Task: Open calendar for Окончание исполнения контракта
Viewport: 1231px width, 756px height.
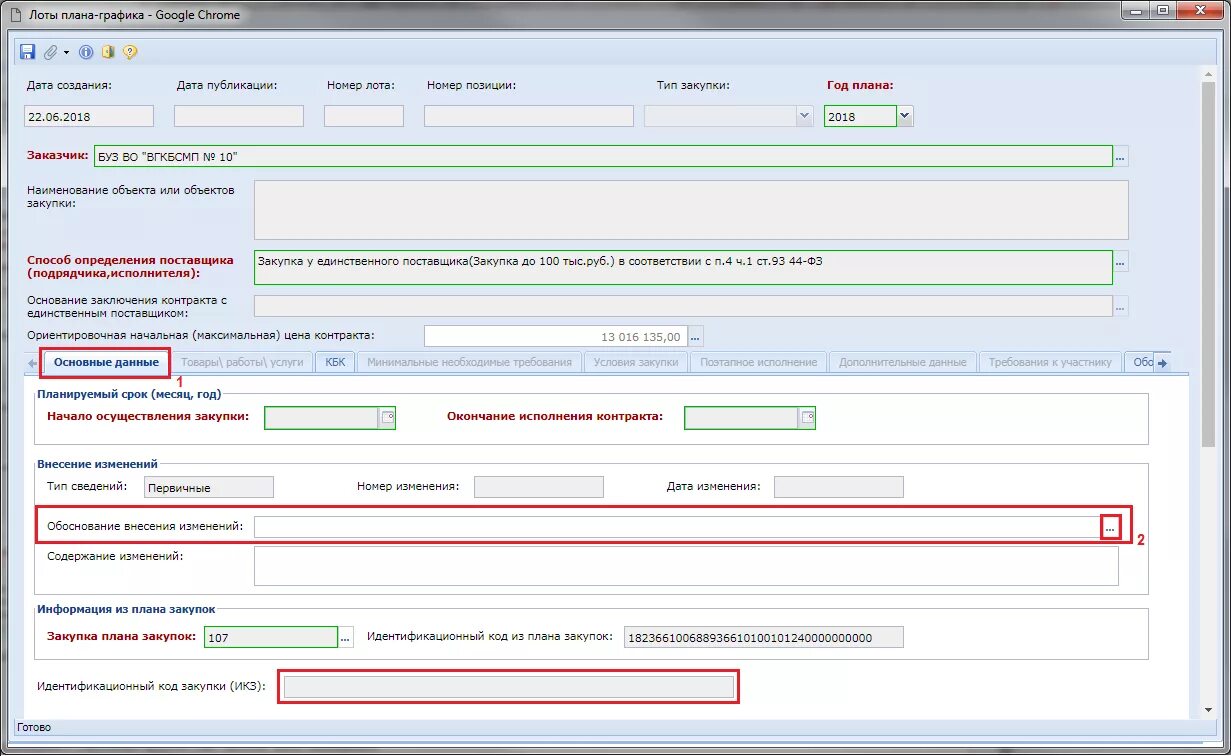Action: [x=807, y=418]
